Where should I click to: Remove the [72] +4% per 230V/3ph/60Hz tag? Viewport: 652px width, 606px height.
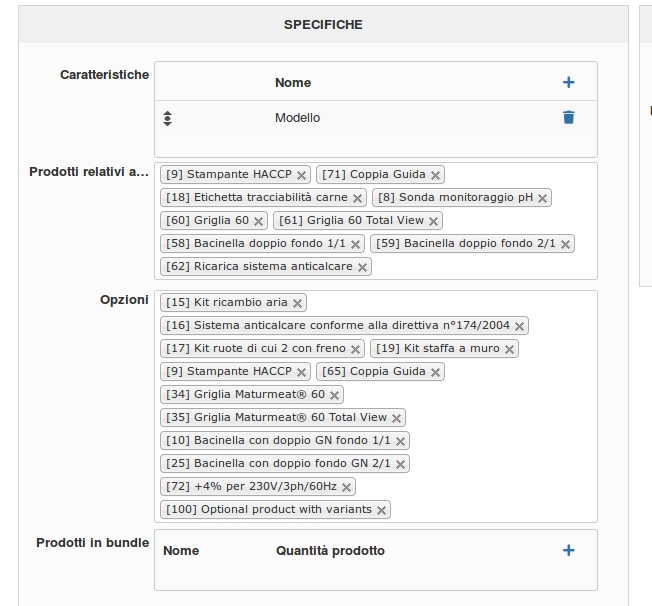[x=346, y=487]
